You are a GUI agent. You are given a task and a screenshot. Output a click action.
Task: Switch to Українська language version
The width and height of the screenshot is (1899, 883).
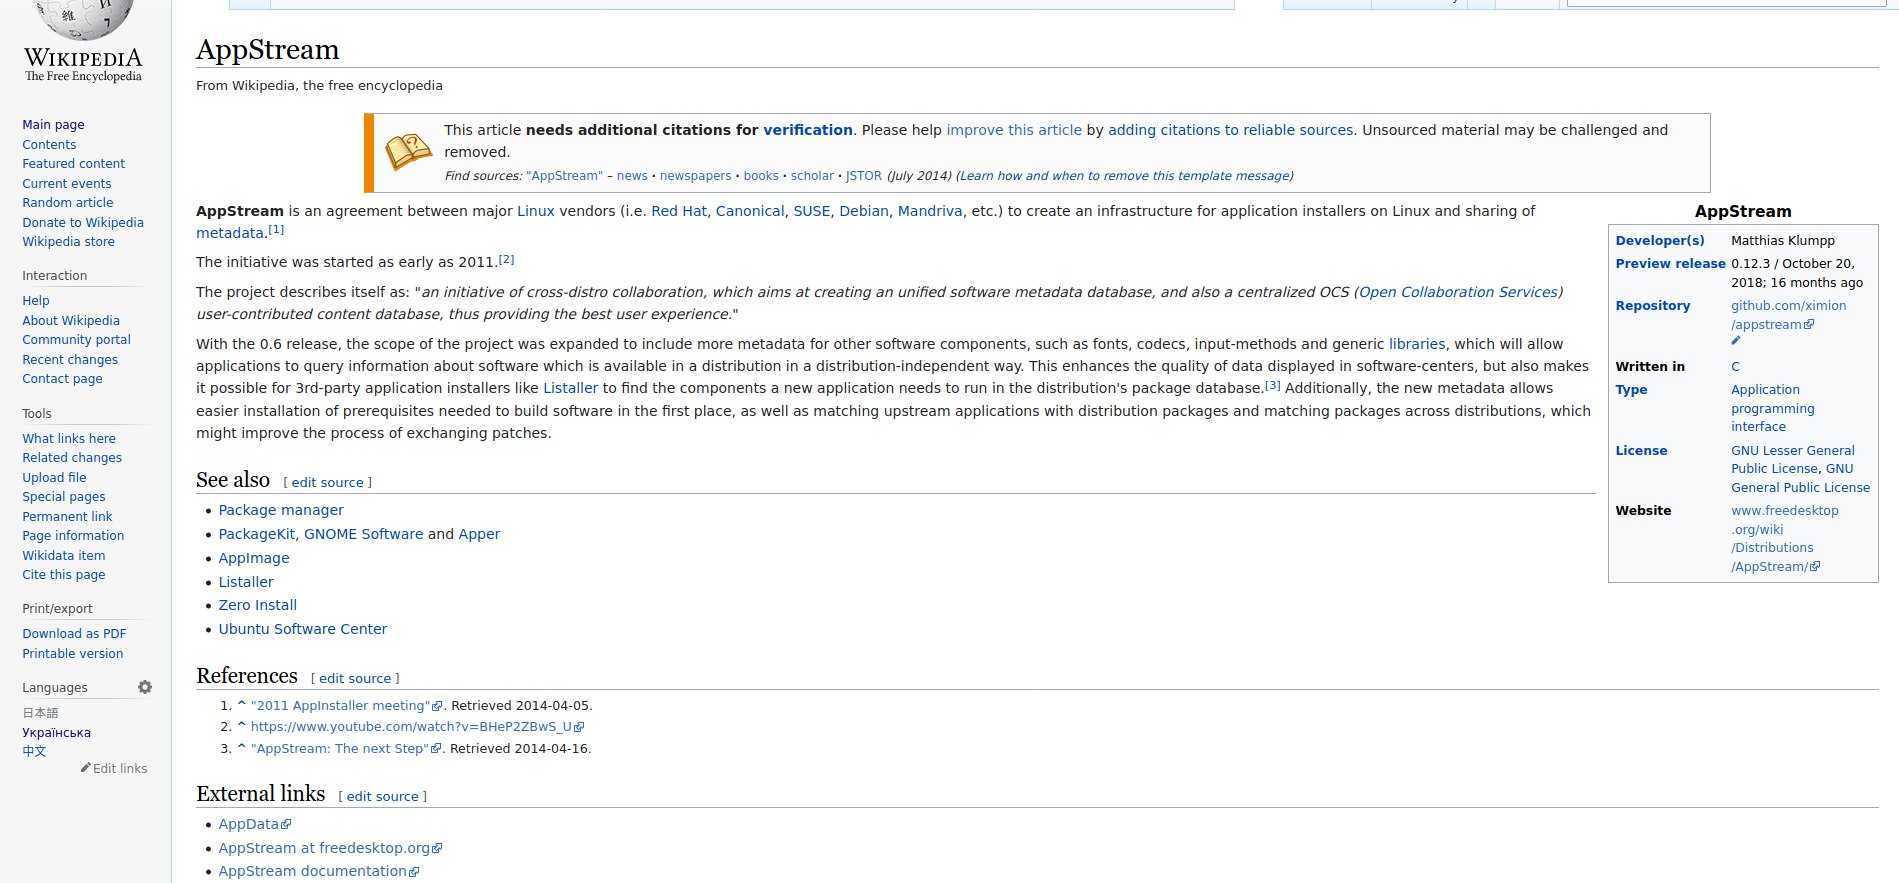(x=56, y=733)
